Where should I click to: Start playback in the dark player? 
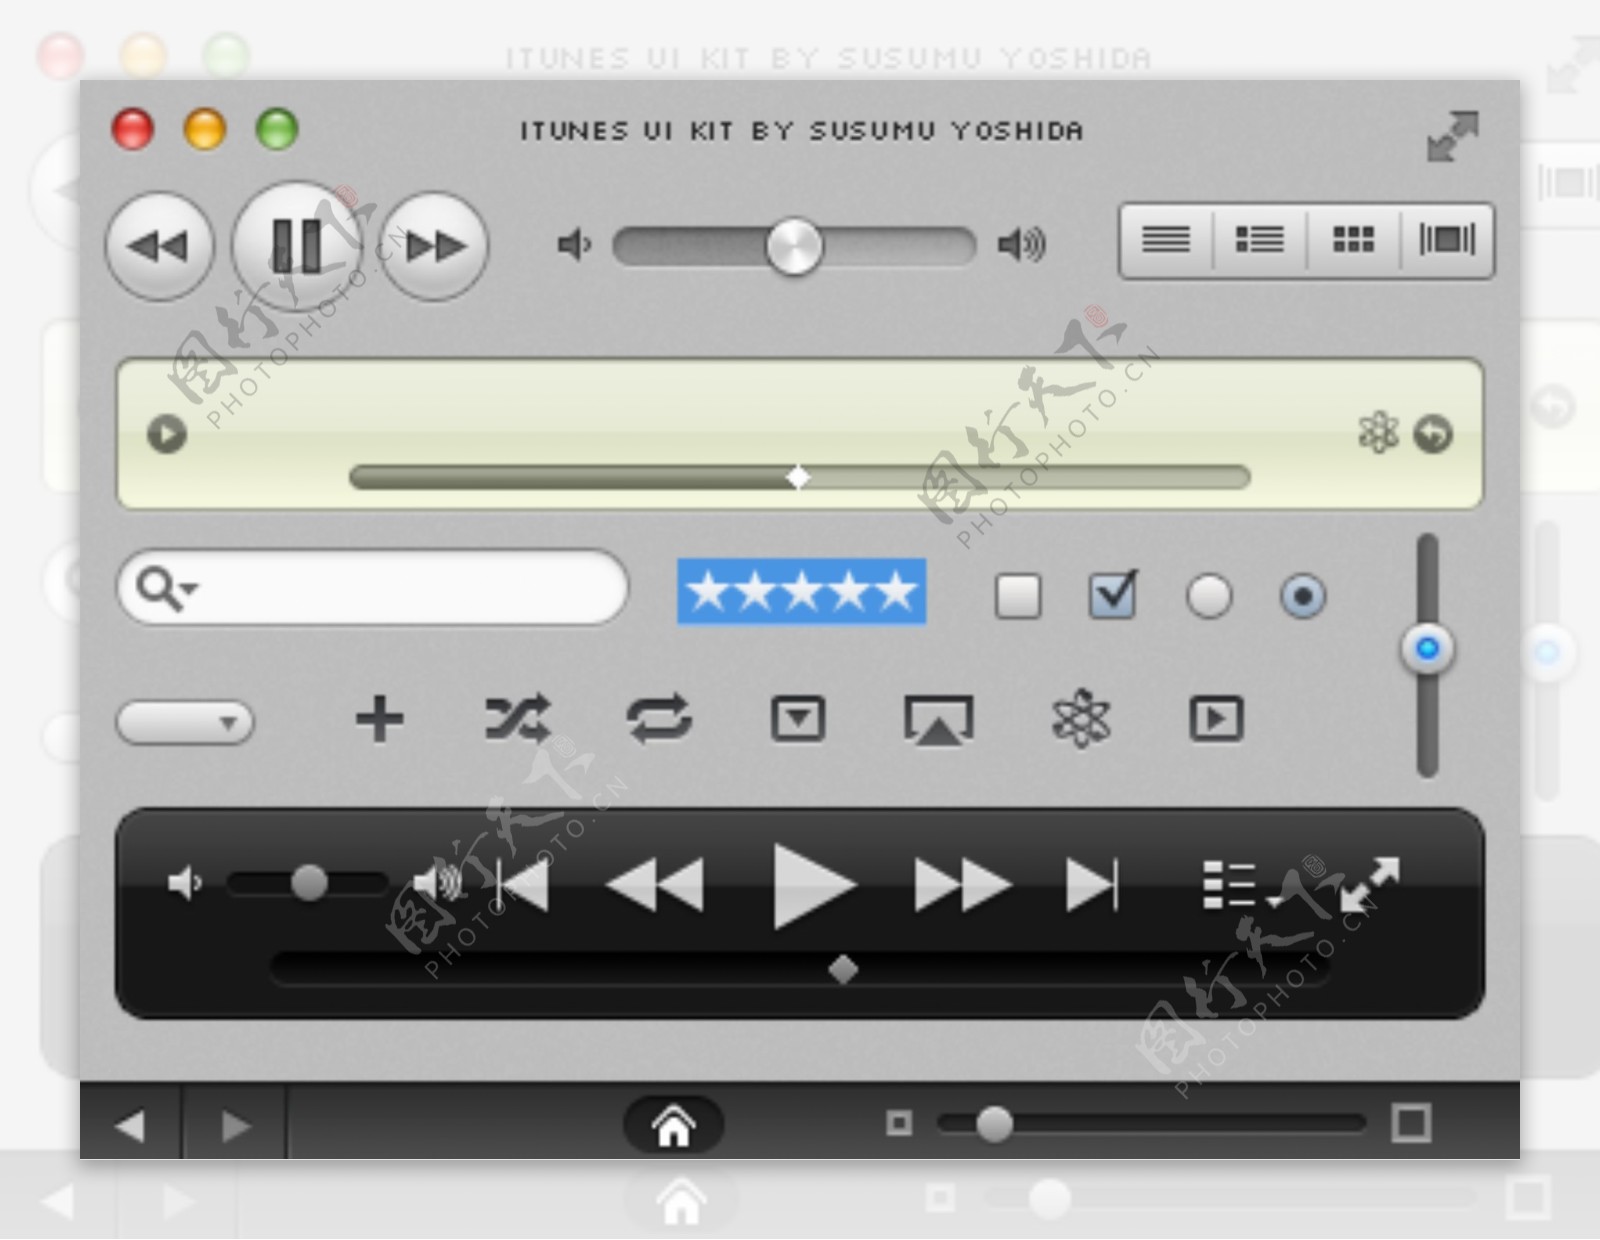(814, 886)
